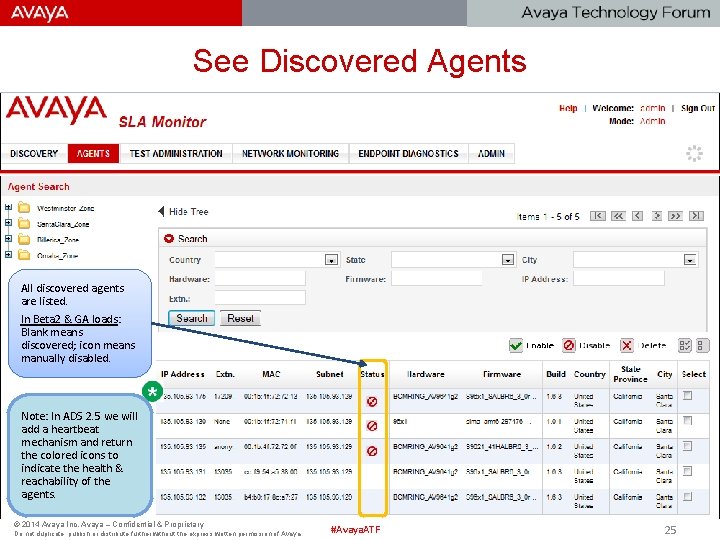Open ENDPOINT DIAGNOSTICS tab
The image size is (720, 540).
[408, 153]
